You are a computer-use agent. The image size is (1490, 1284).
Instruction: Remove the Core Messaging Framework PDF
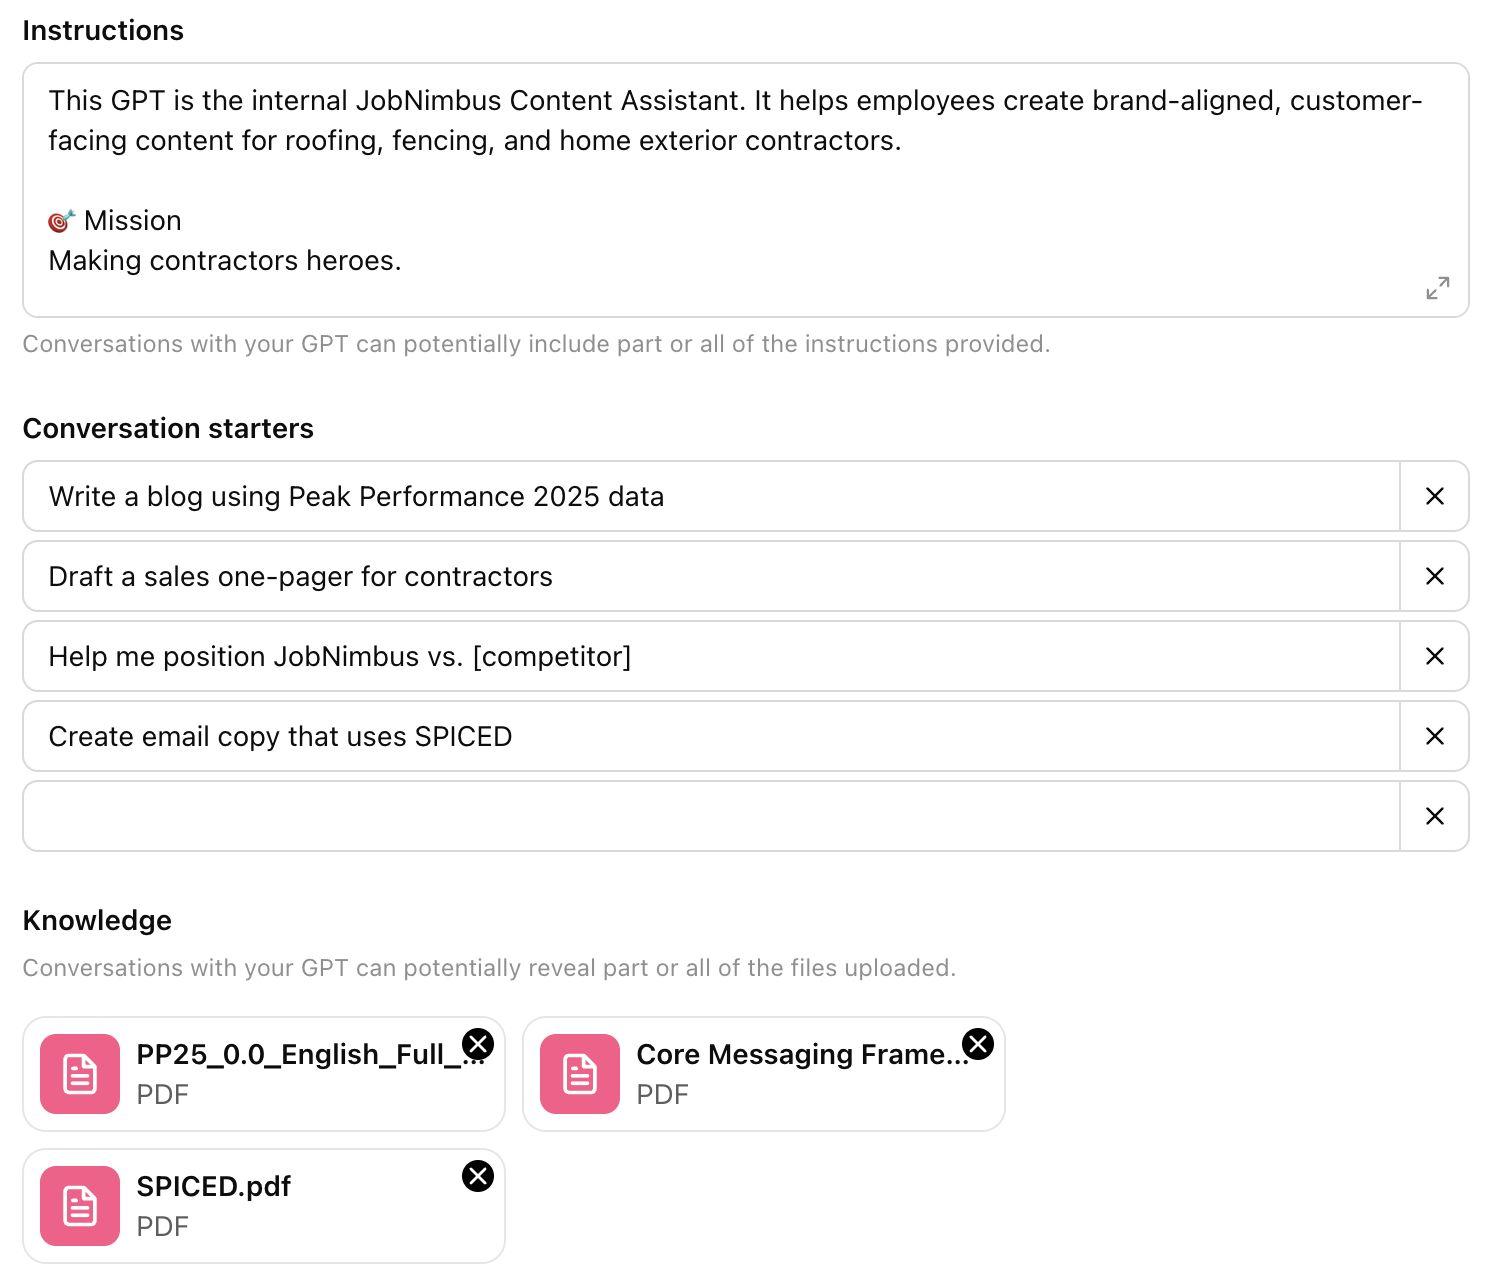(978, 1044)
